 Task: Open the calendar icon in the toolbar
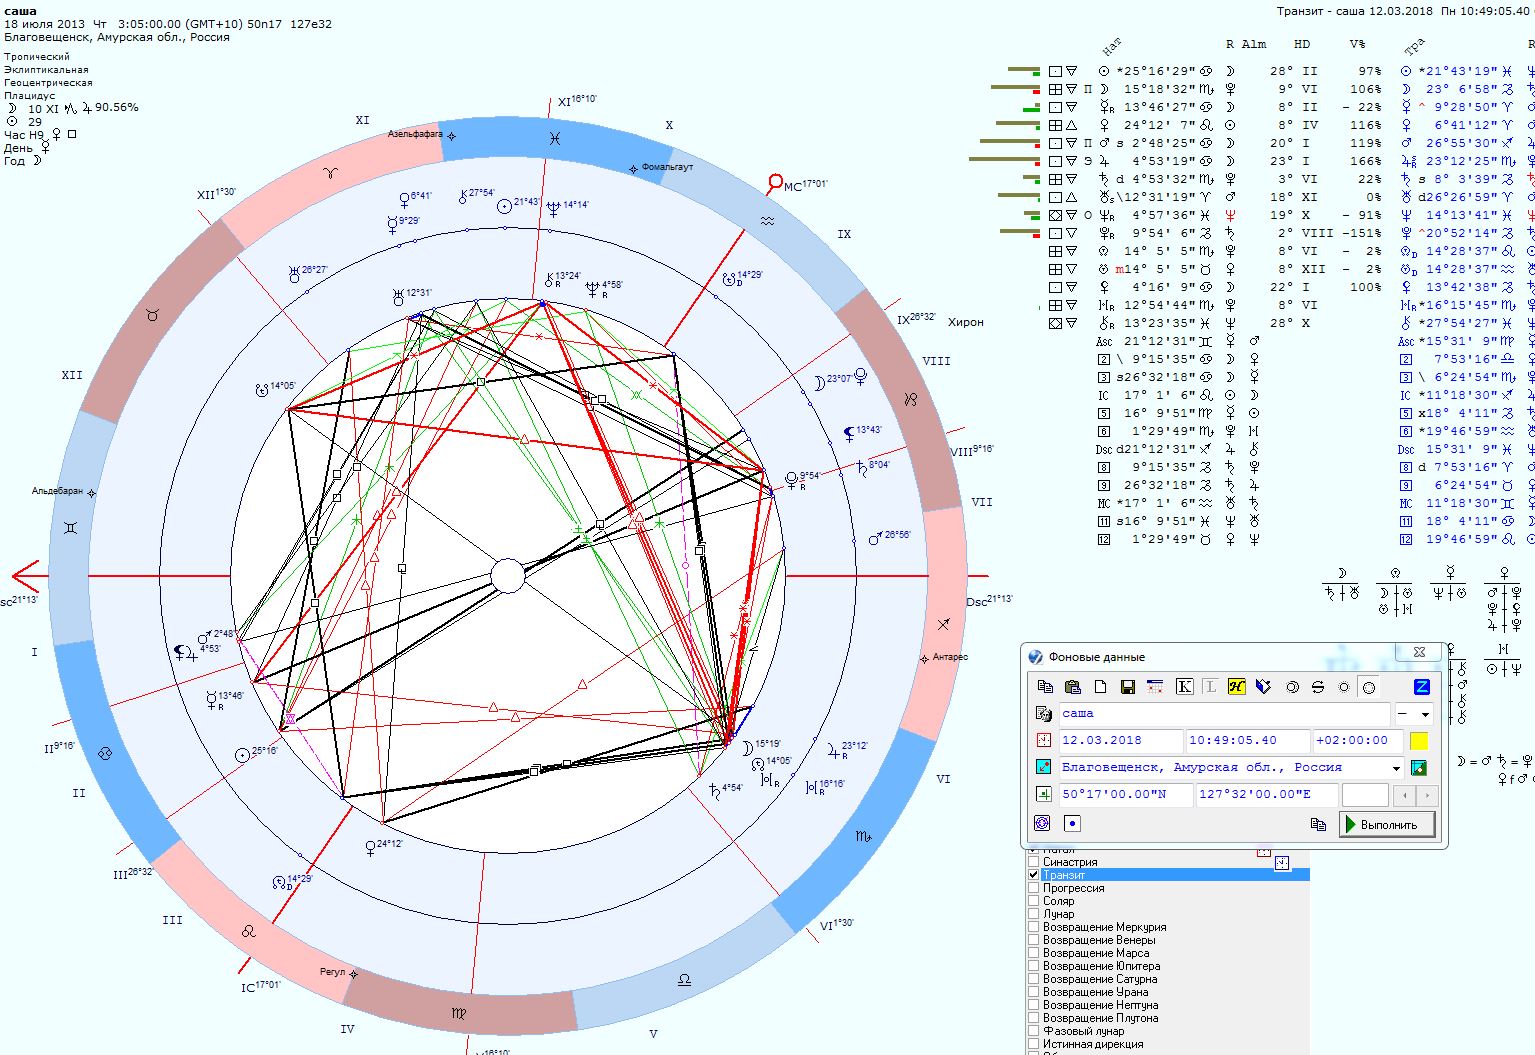click(x=1155, y=687)
